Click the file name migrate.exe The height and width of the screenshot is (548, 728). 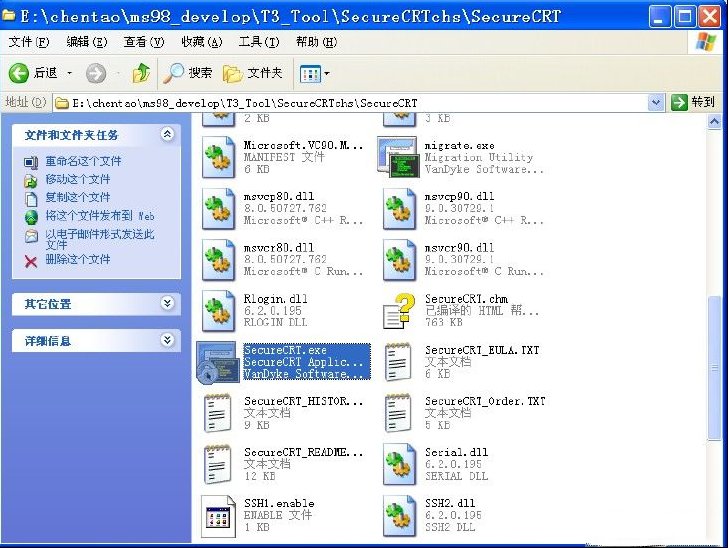(460, 145)
